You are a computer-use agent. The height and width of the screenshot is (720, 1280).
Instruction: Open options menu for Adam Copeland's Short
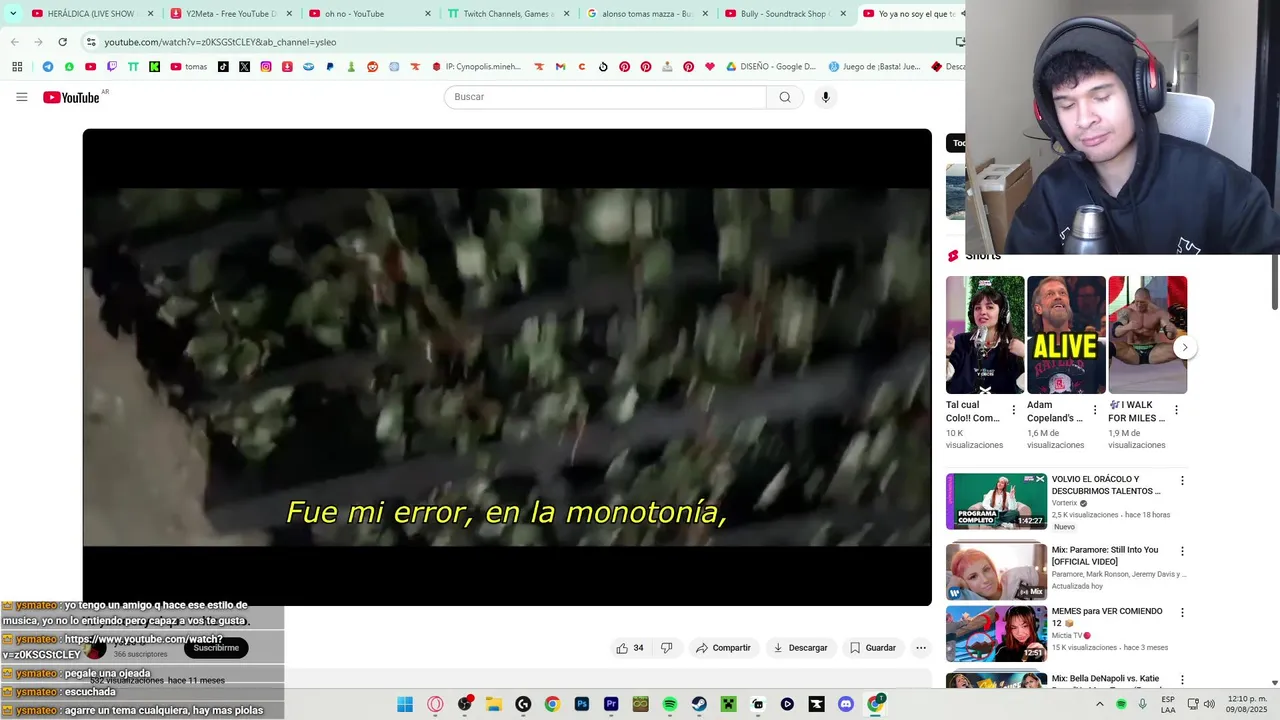(x=1095, y=410)
